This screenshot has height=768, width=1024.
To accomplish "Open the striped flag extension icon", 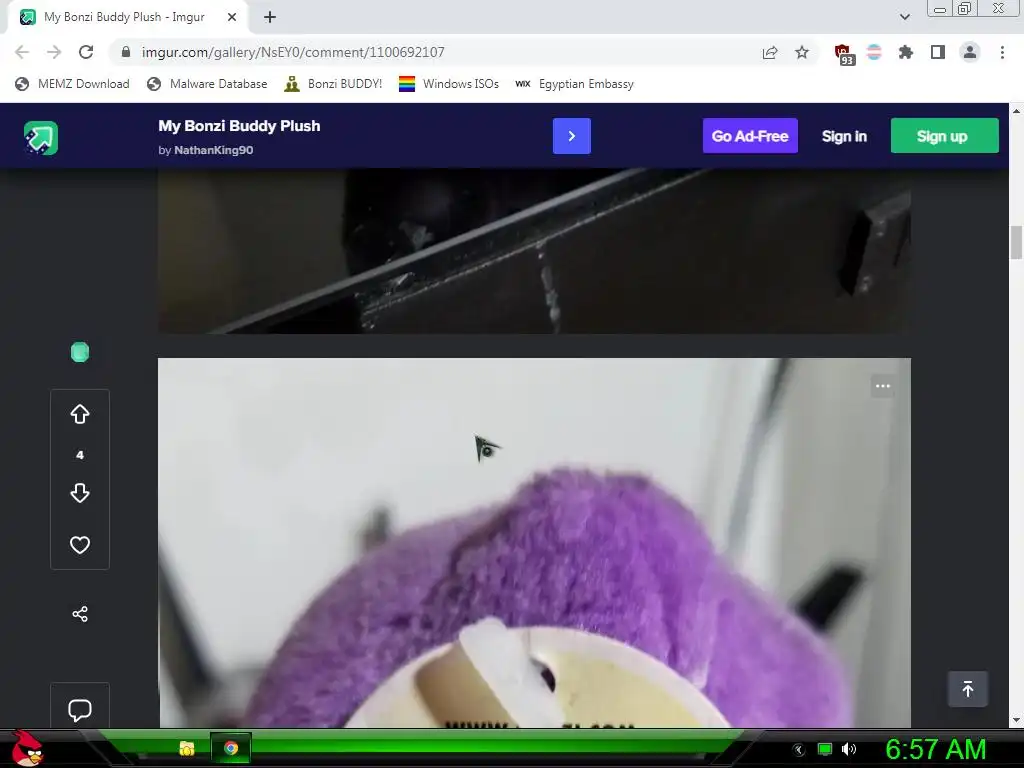I will coord(874,52).
